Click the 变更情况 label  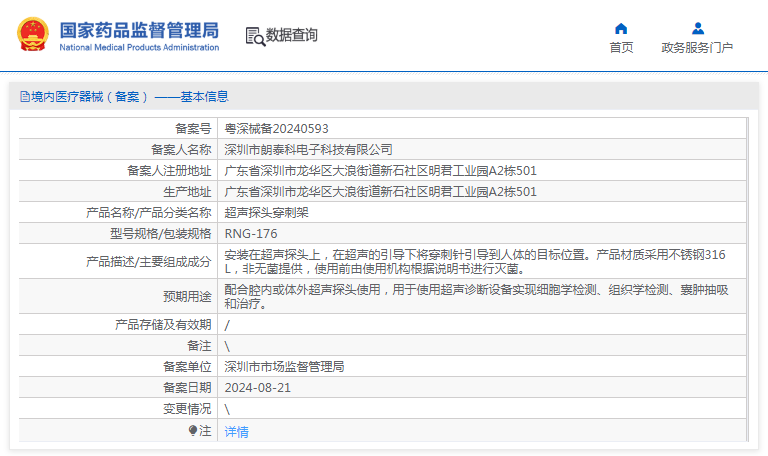pyautogui.click(x=187, y=408)
